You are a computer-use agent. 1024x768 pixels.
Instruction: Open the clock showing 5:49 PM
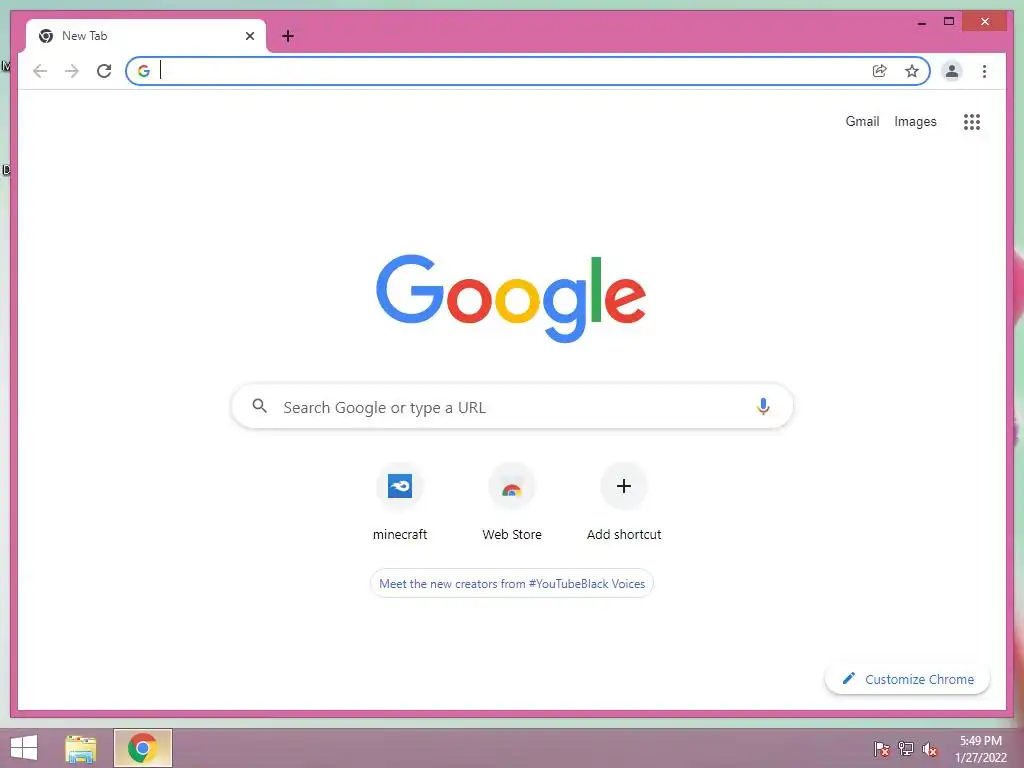(981, 749)
